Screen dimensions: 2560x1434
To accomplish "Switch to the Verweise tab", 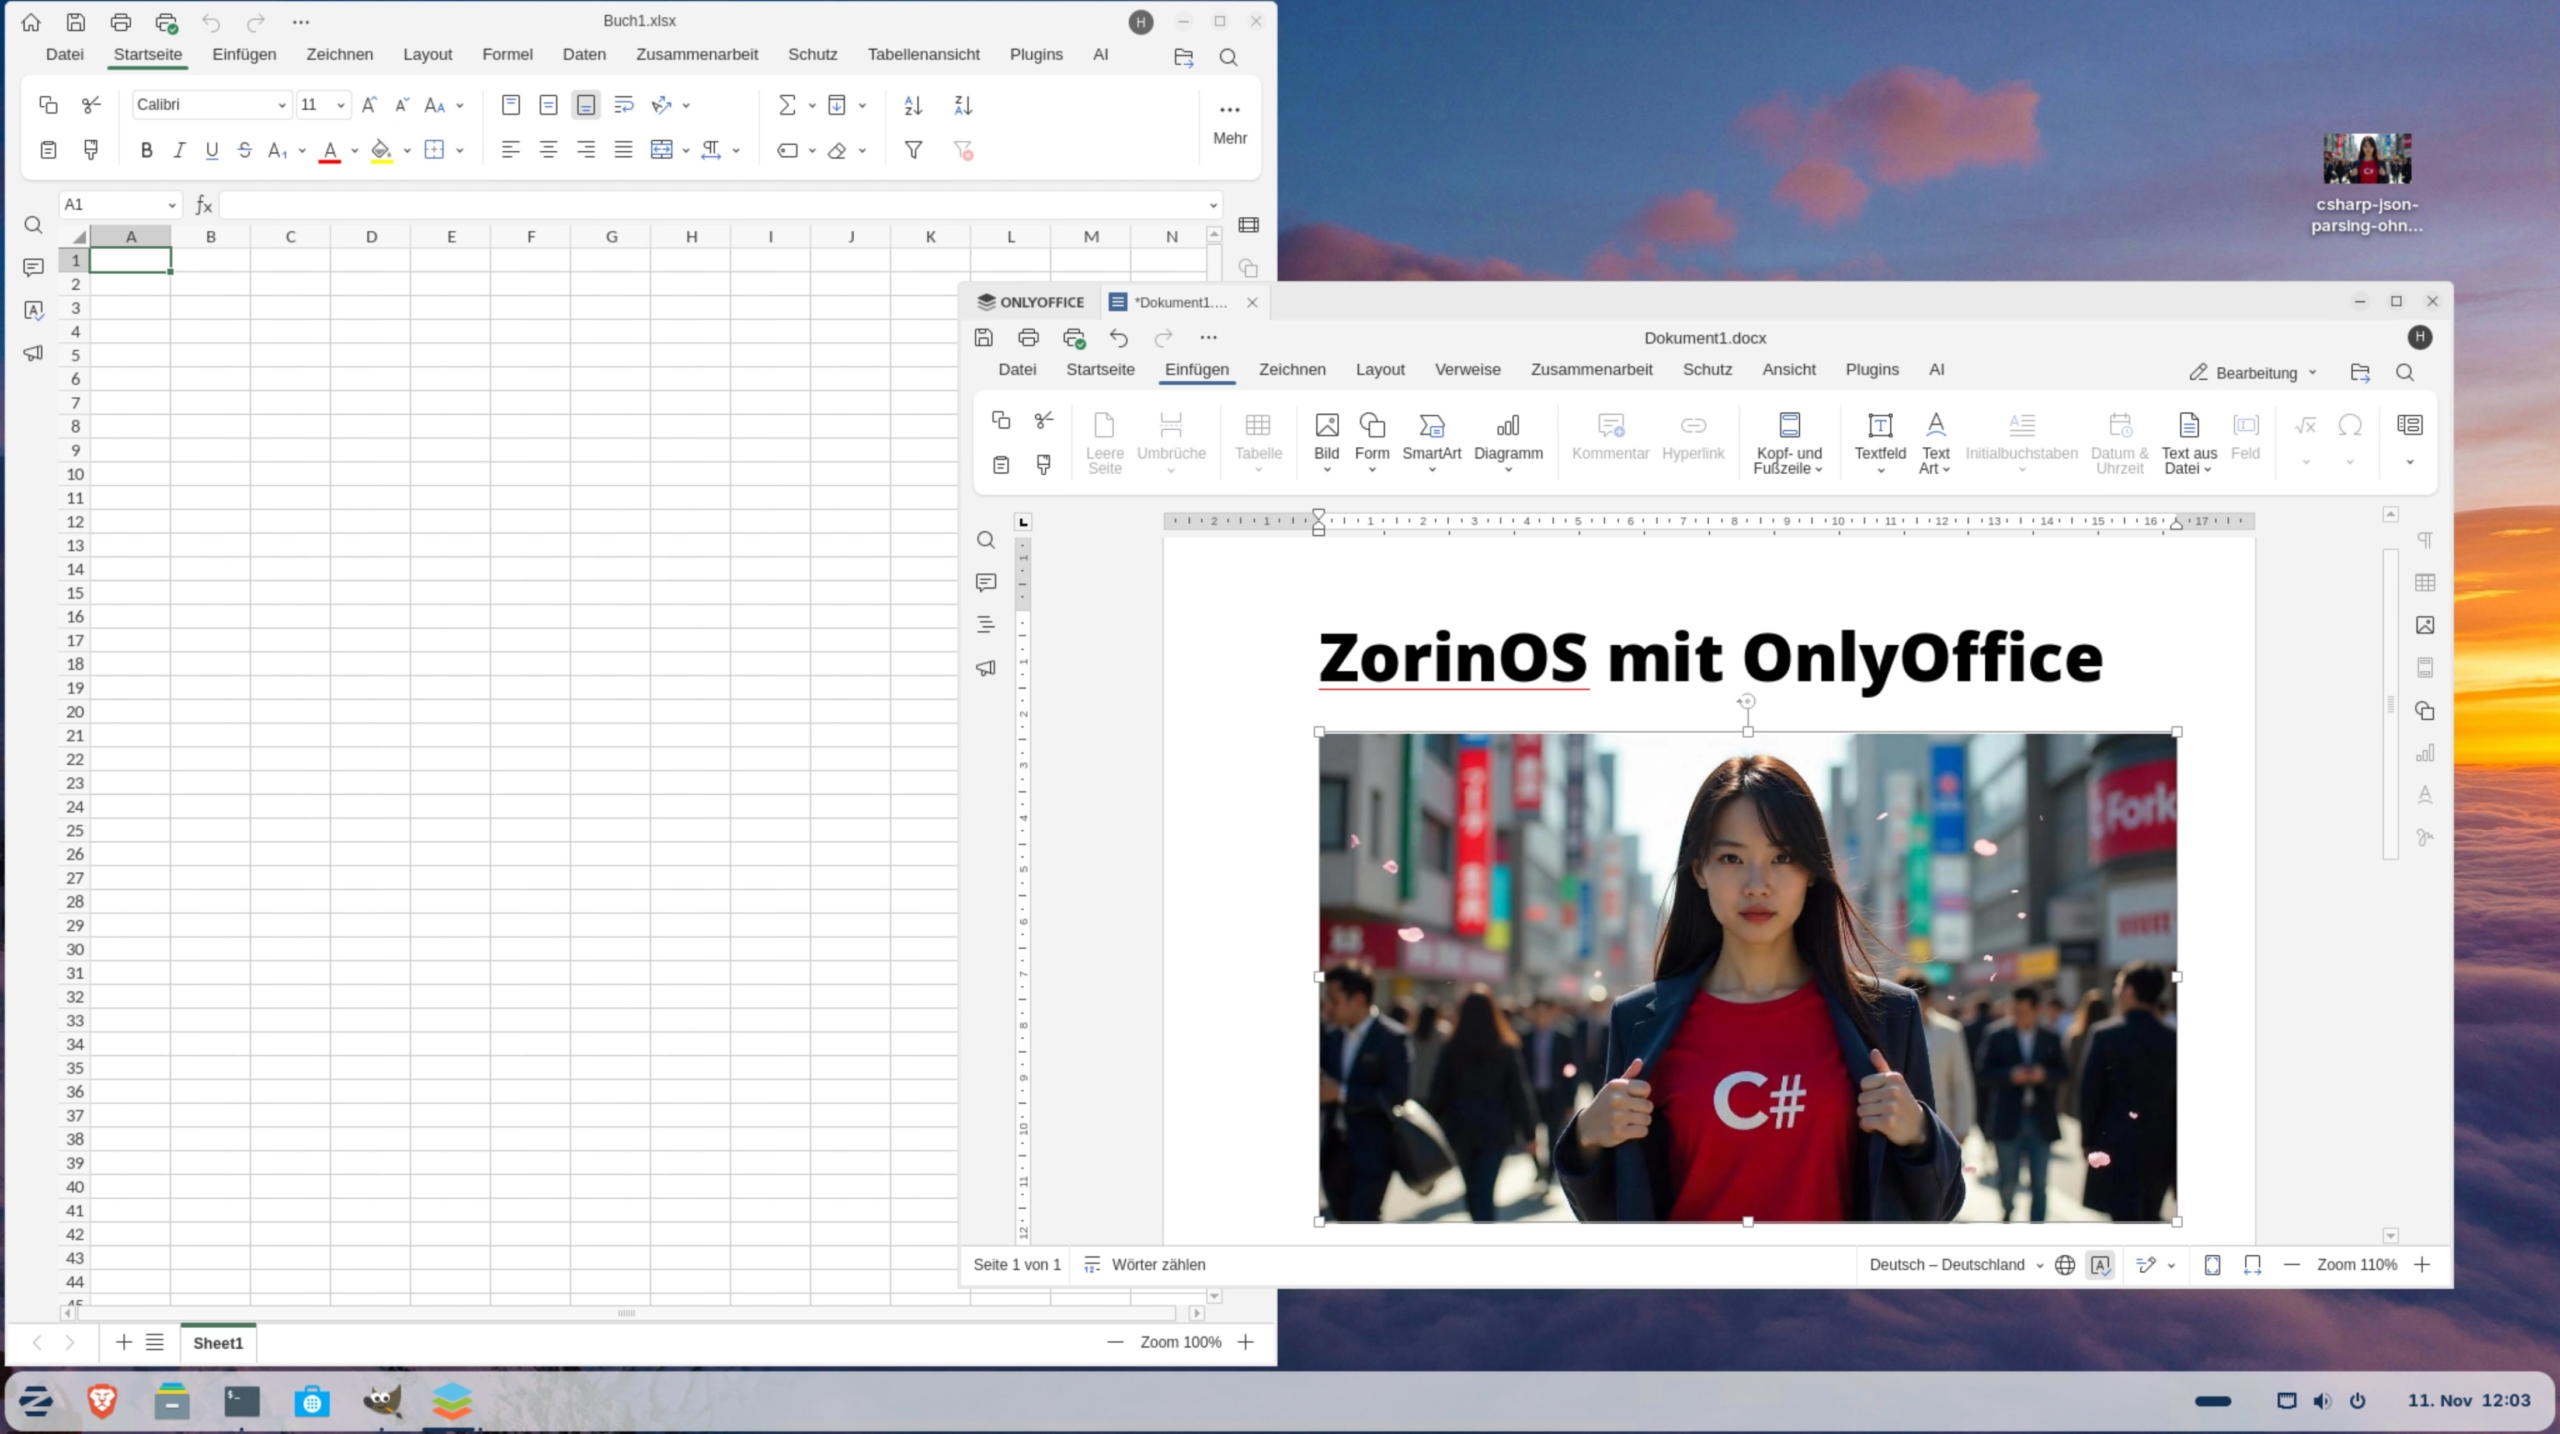I will click(x=1466, y=369).
